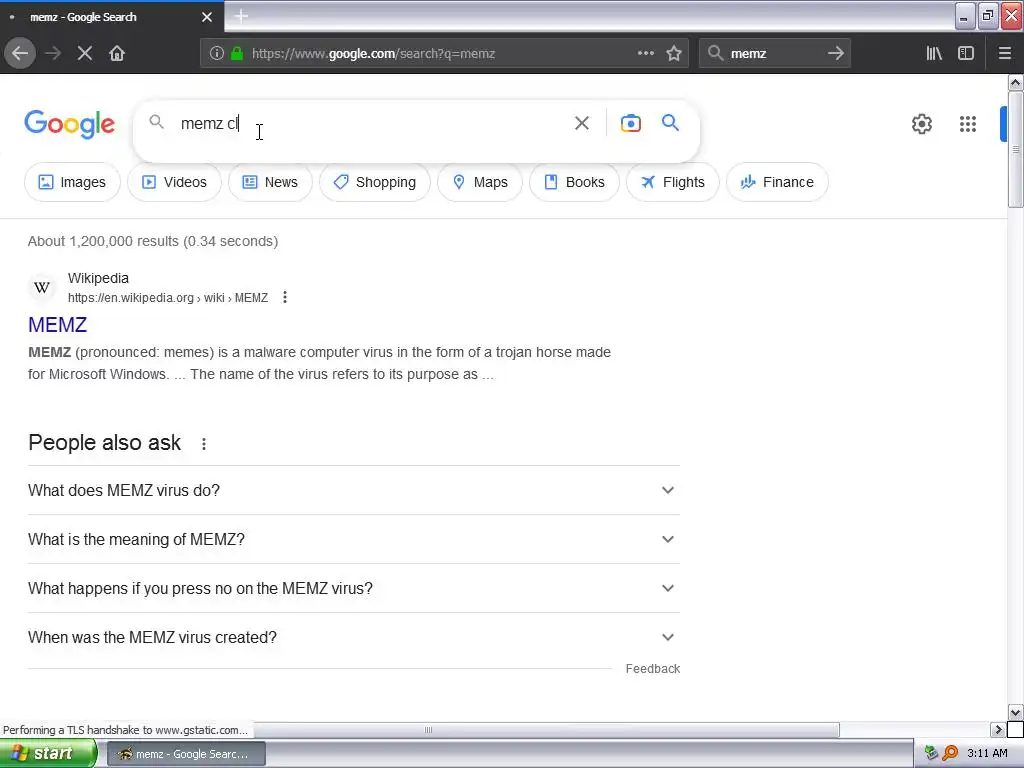The height and width of the screenshot is (768, 1024).
Task: Click the results count text
Action: click(153, 241)
